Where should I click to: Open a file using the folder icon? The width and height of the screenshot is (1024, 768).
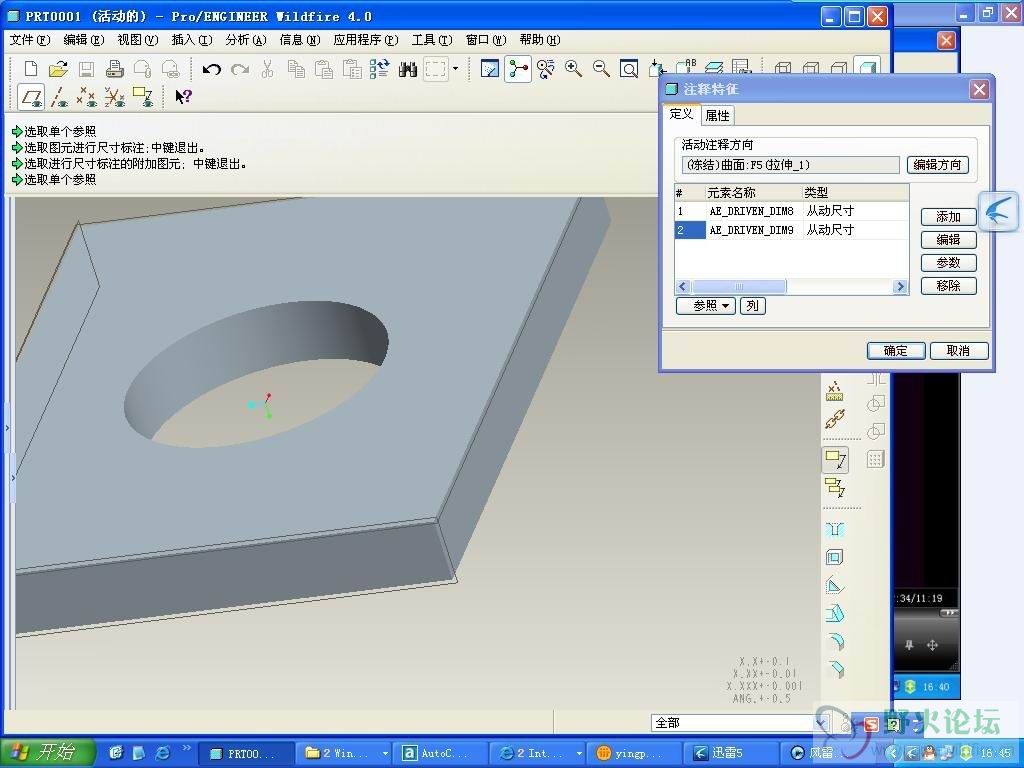[58, 69]
